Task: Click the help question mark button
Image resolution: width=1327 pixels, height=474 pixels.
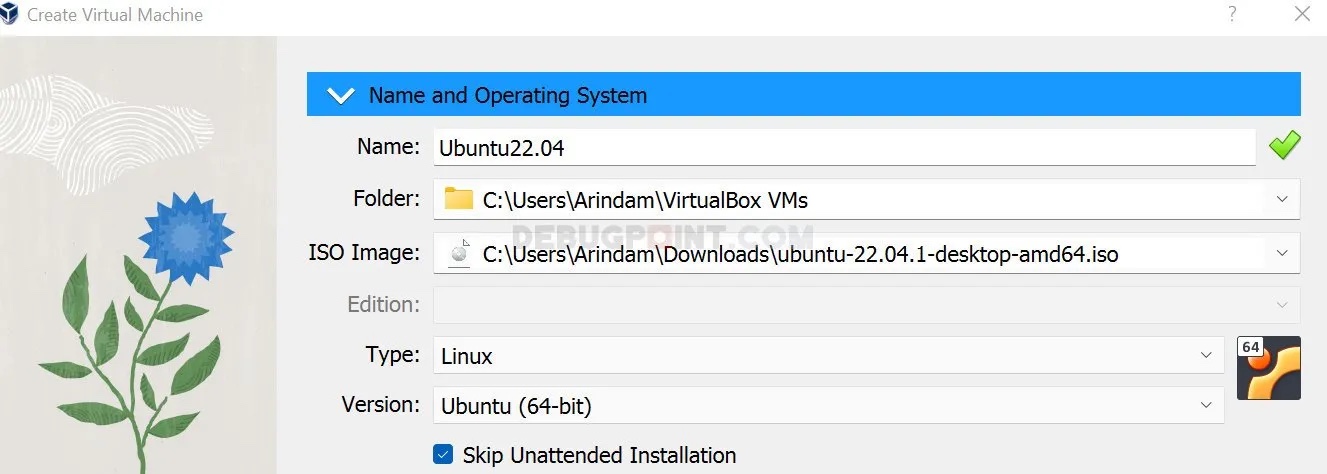Action: (x=1232, y=14)
